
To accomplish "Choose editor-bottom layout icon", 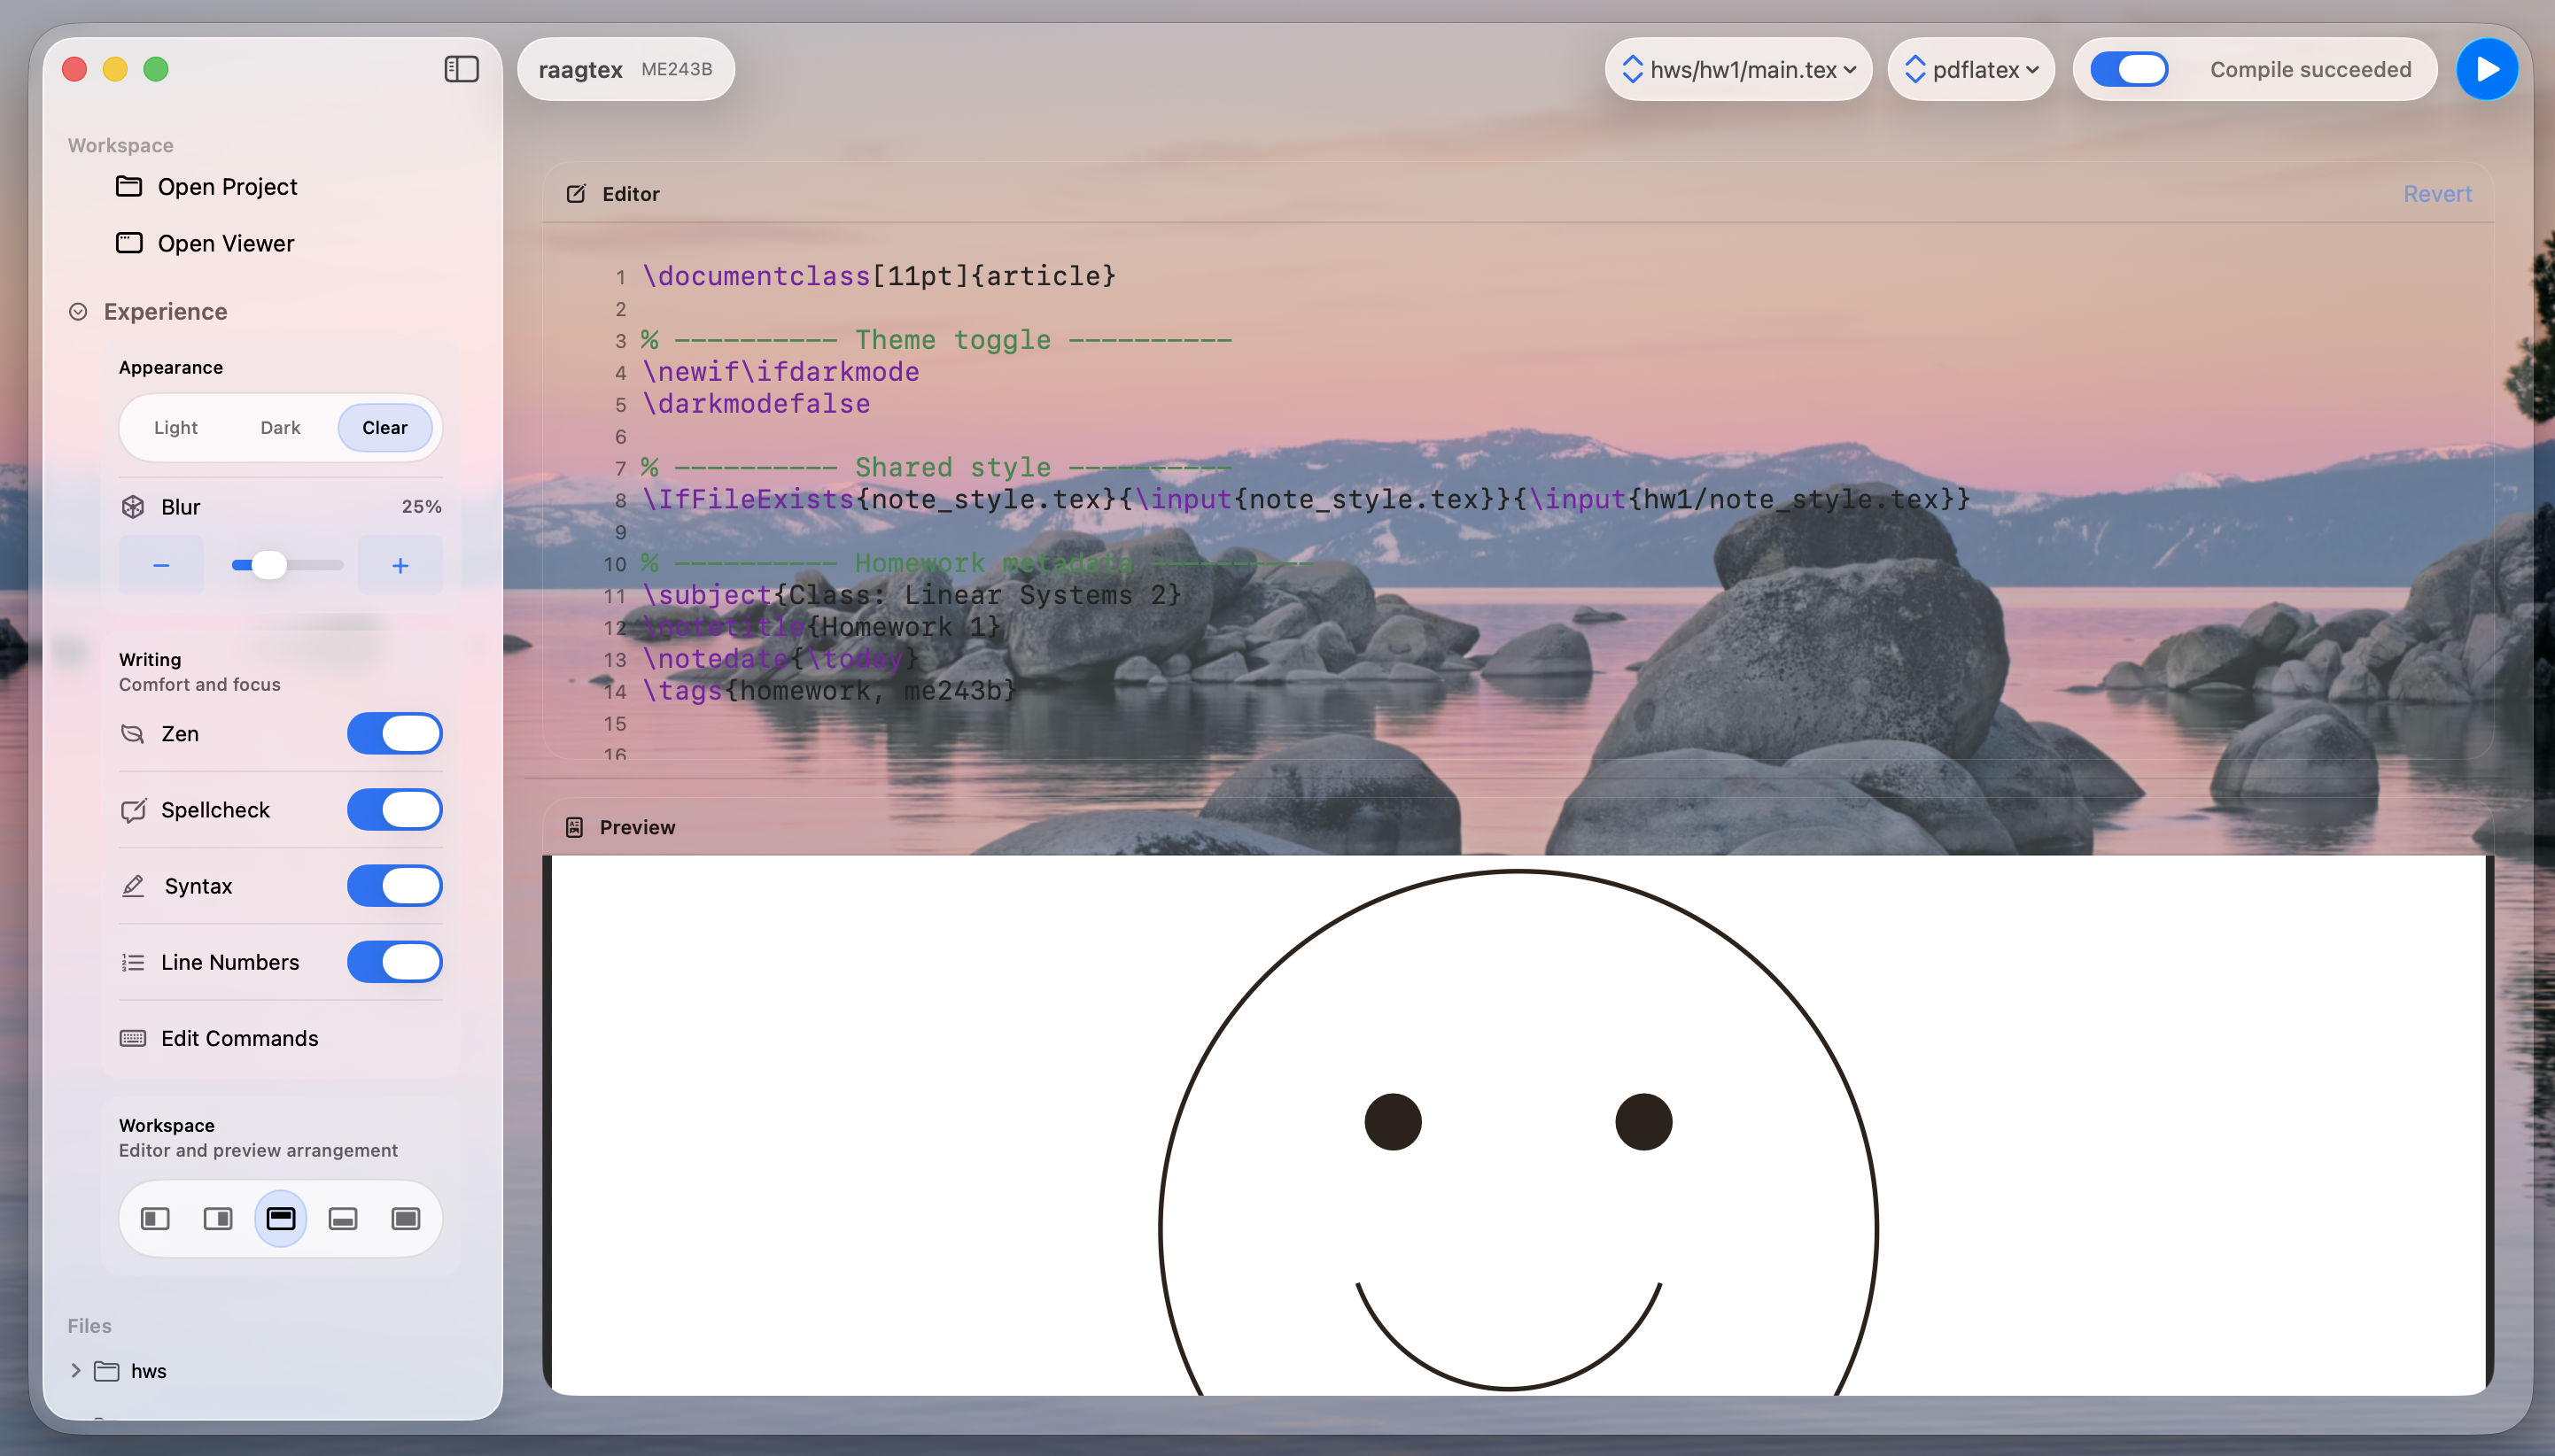I will coord(343,1218).
